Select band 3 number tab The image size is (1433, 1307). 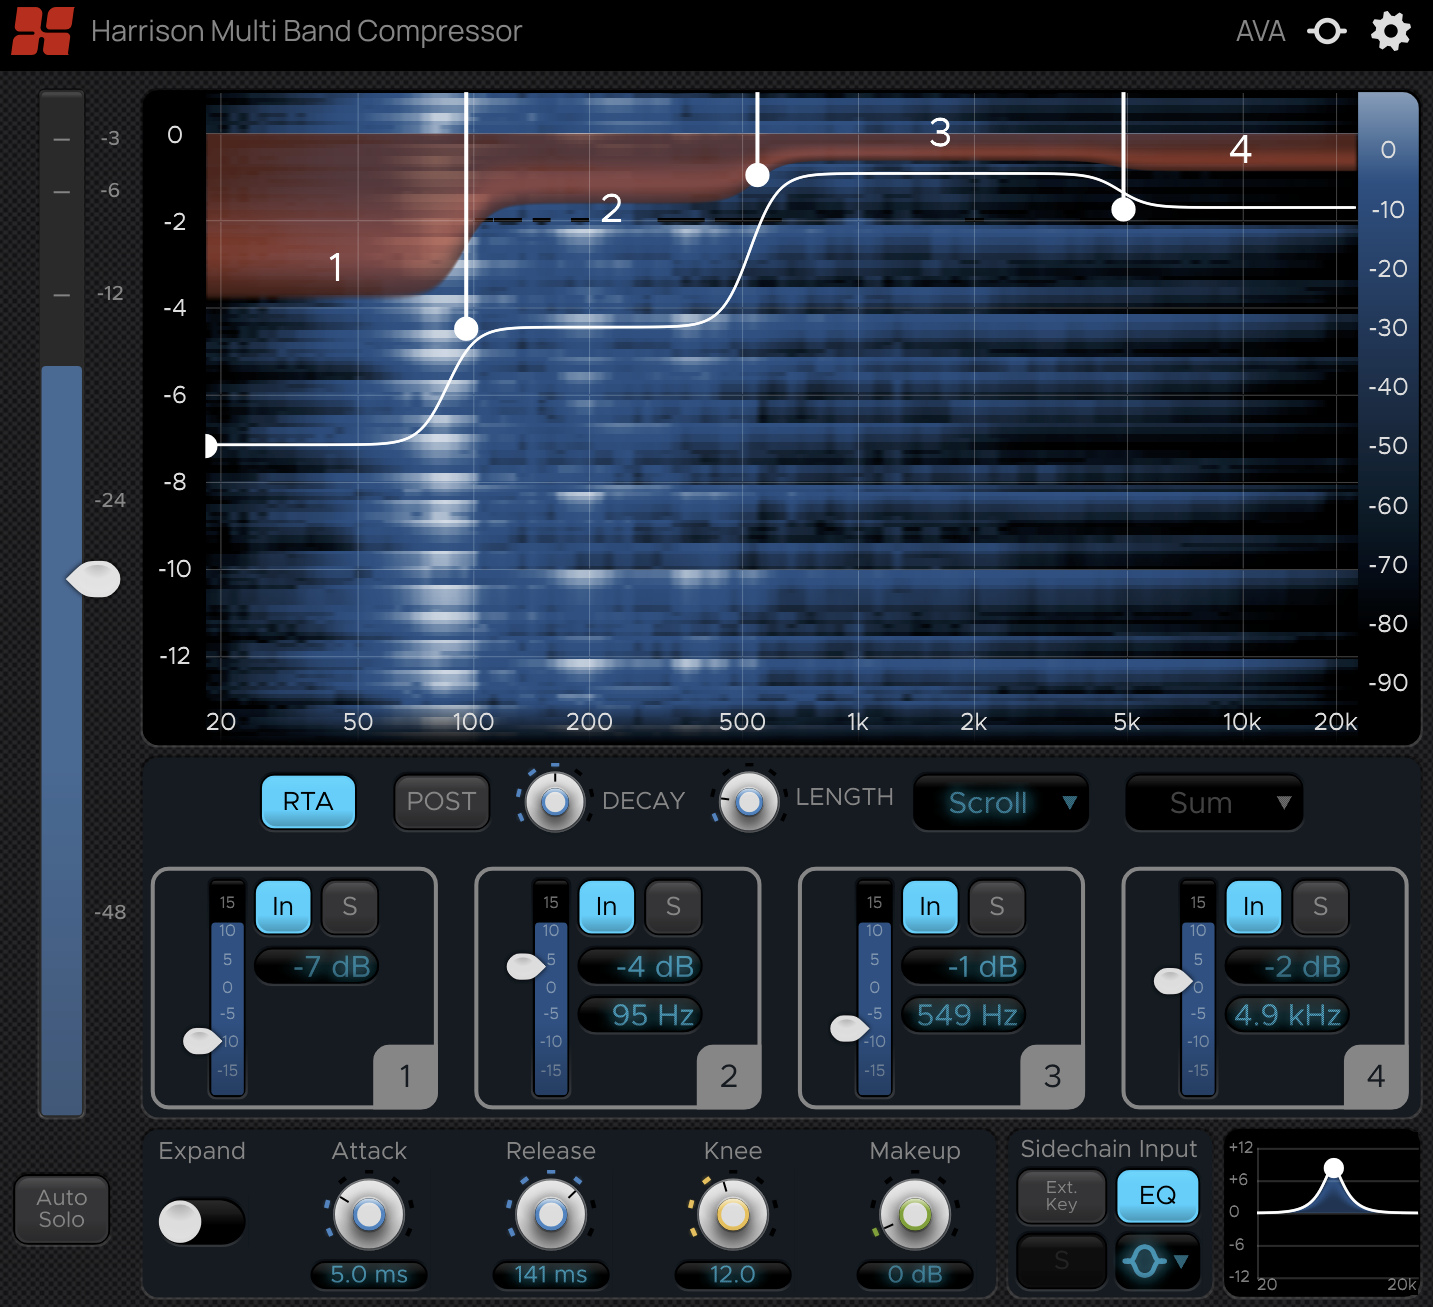tap(1052, 1076)
